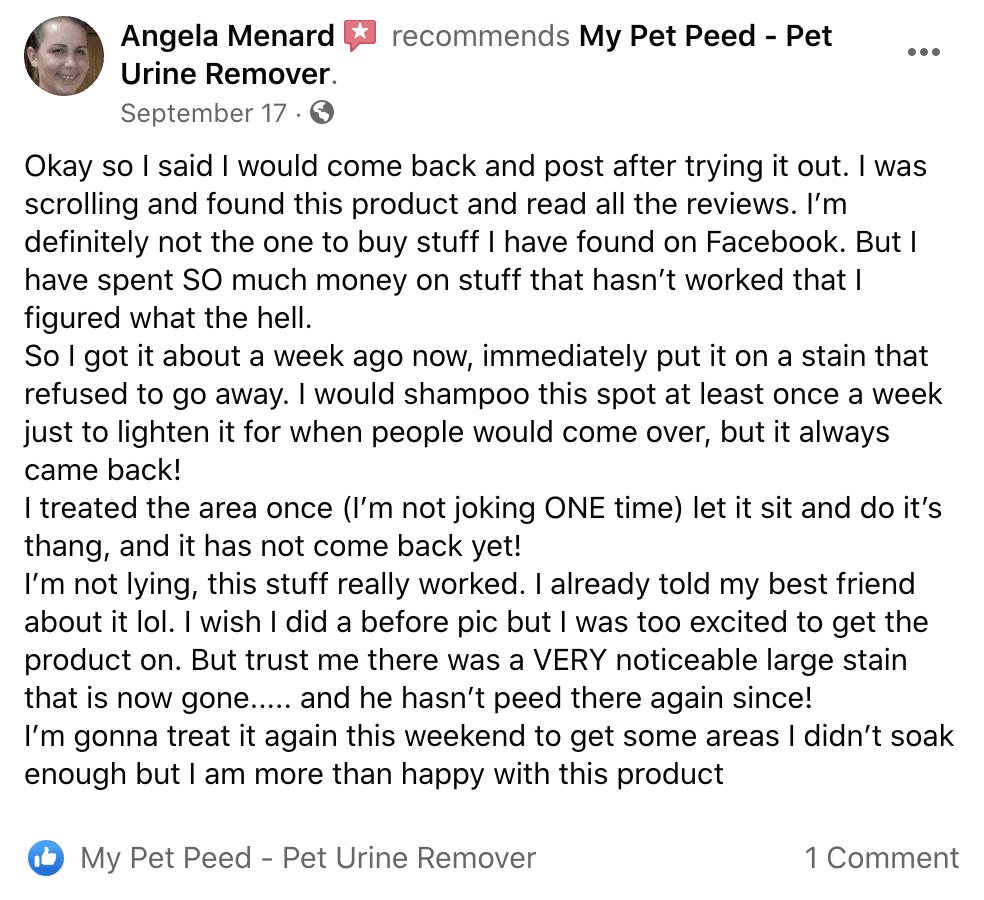Click the red recommendation star badge icon
This screenshot has width=984, height=900.
pyautogui.click(x=360, y=35)
